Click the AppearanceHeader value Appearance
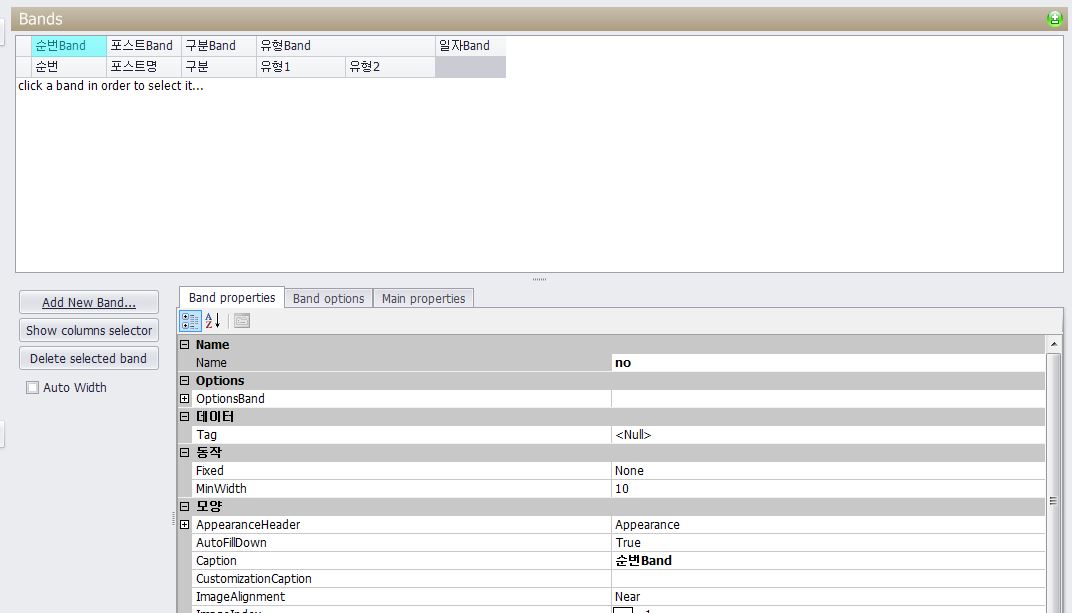1072x613 pixels. coord(828,525)
